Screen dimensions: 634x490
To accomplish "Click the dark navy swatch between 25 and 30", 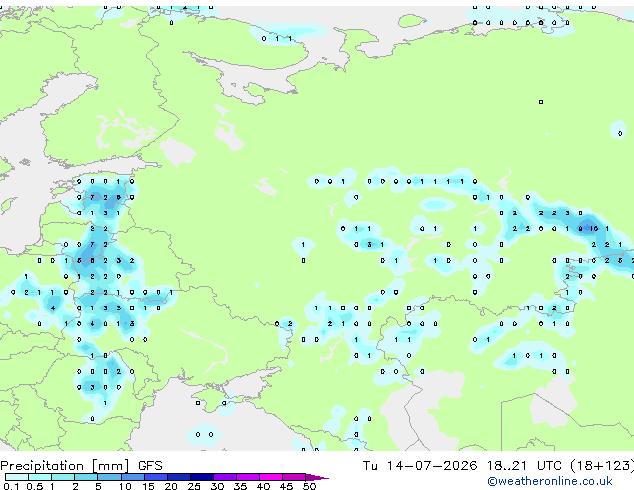I will click(201, 477).
